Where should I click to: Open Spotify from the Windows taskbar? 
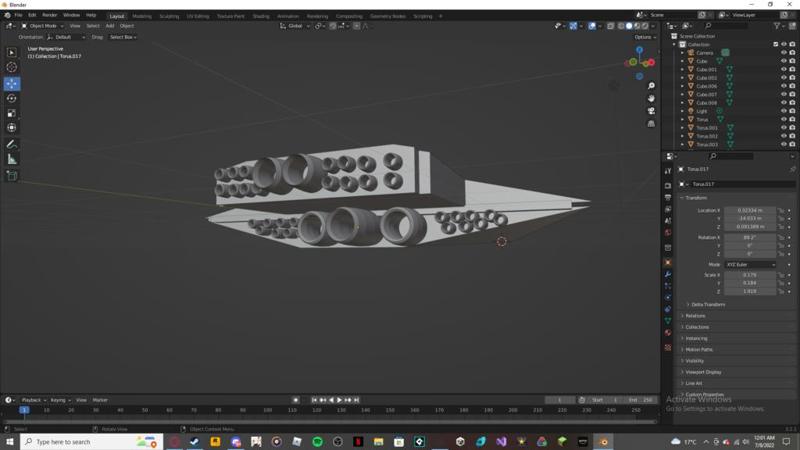[x=317, y=442]
